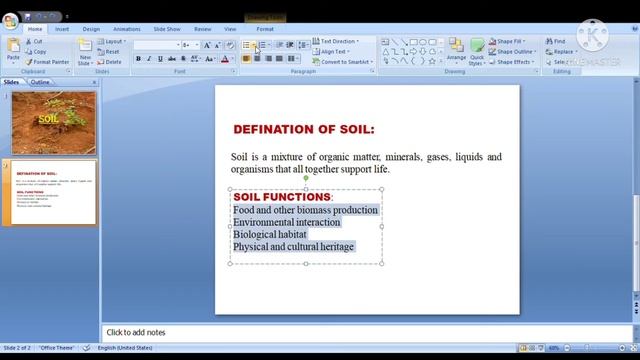Select the Text Box shape
Image resolution: width=640 pixels, height=360 pixels.
pyautogui.click(x=385, y=42)
